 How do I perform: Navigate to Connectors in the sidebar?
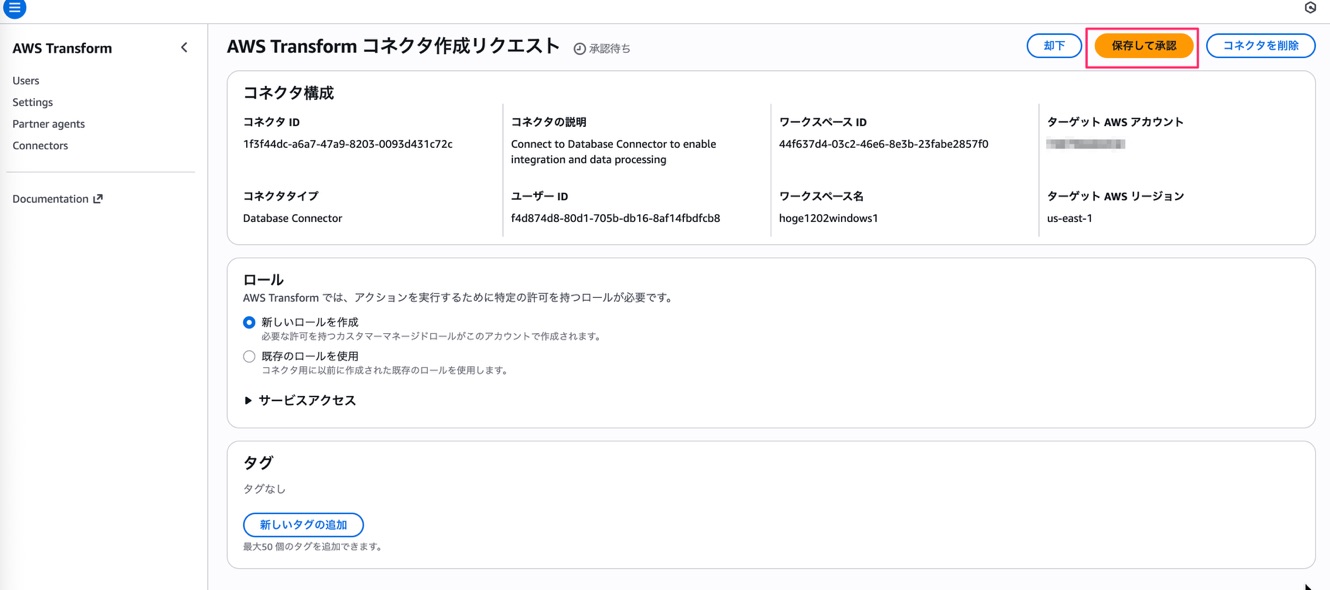[x=40, y=146]
